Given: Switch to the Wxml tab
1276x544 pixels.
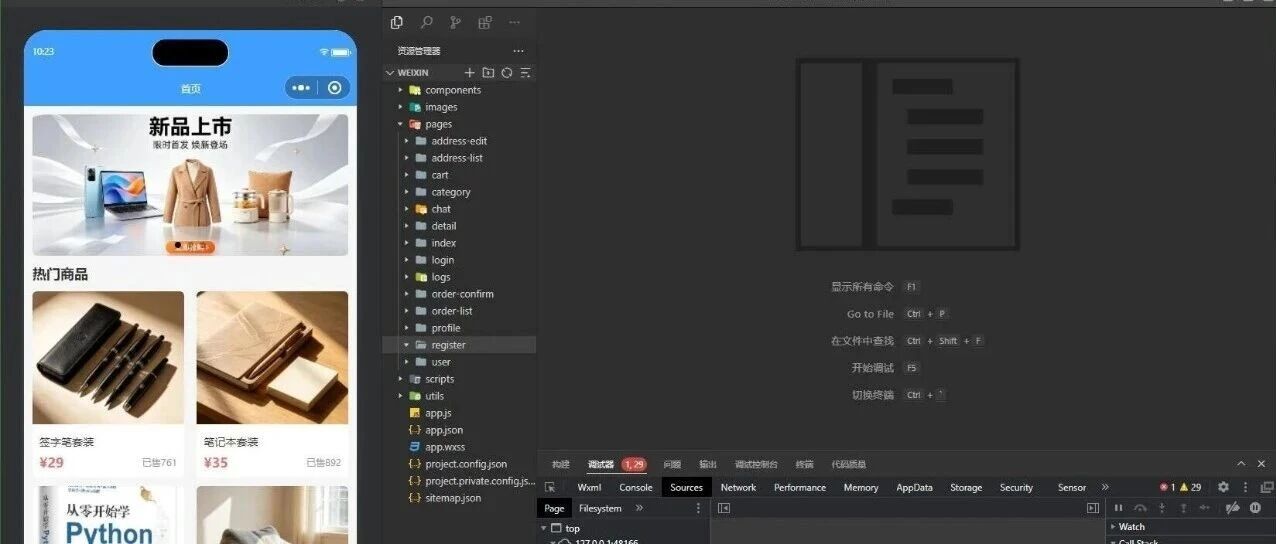Looking at the screenshot, I should (589, 487).
